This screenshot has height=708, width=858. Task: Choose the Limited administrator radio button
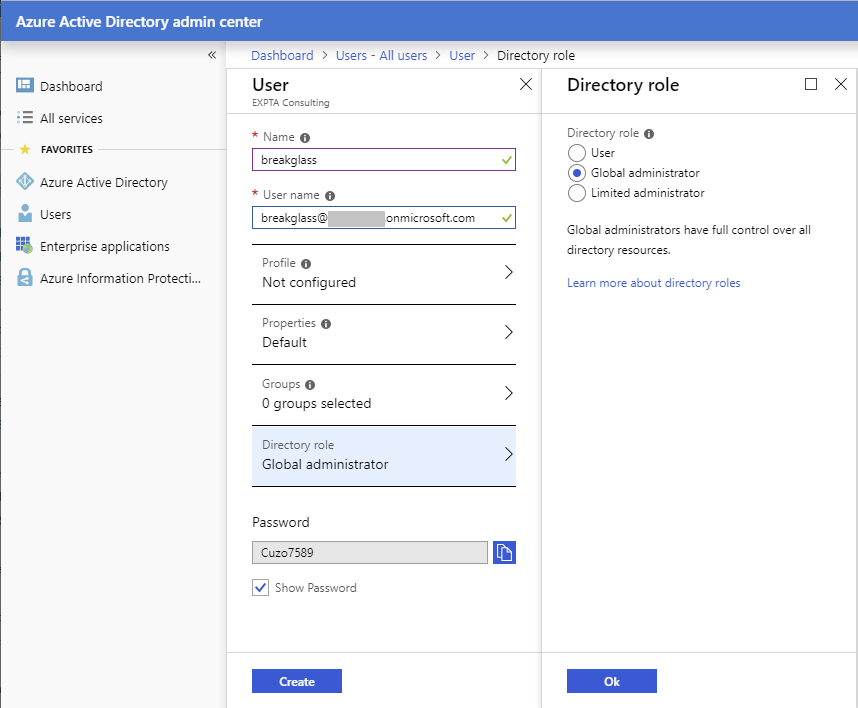576,192
